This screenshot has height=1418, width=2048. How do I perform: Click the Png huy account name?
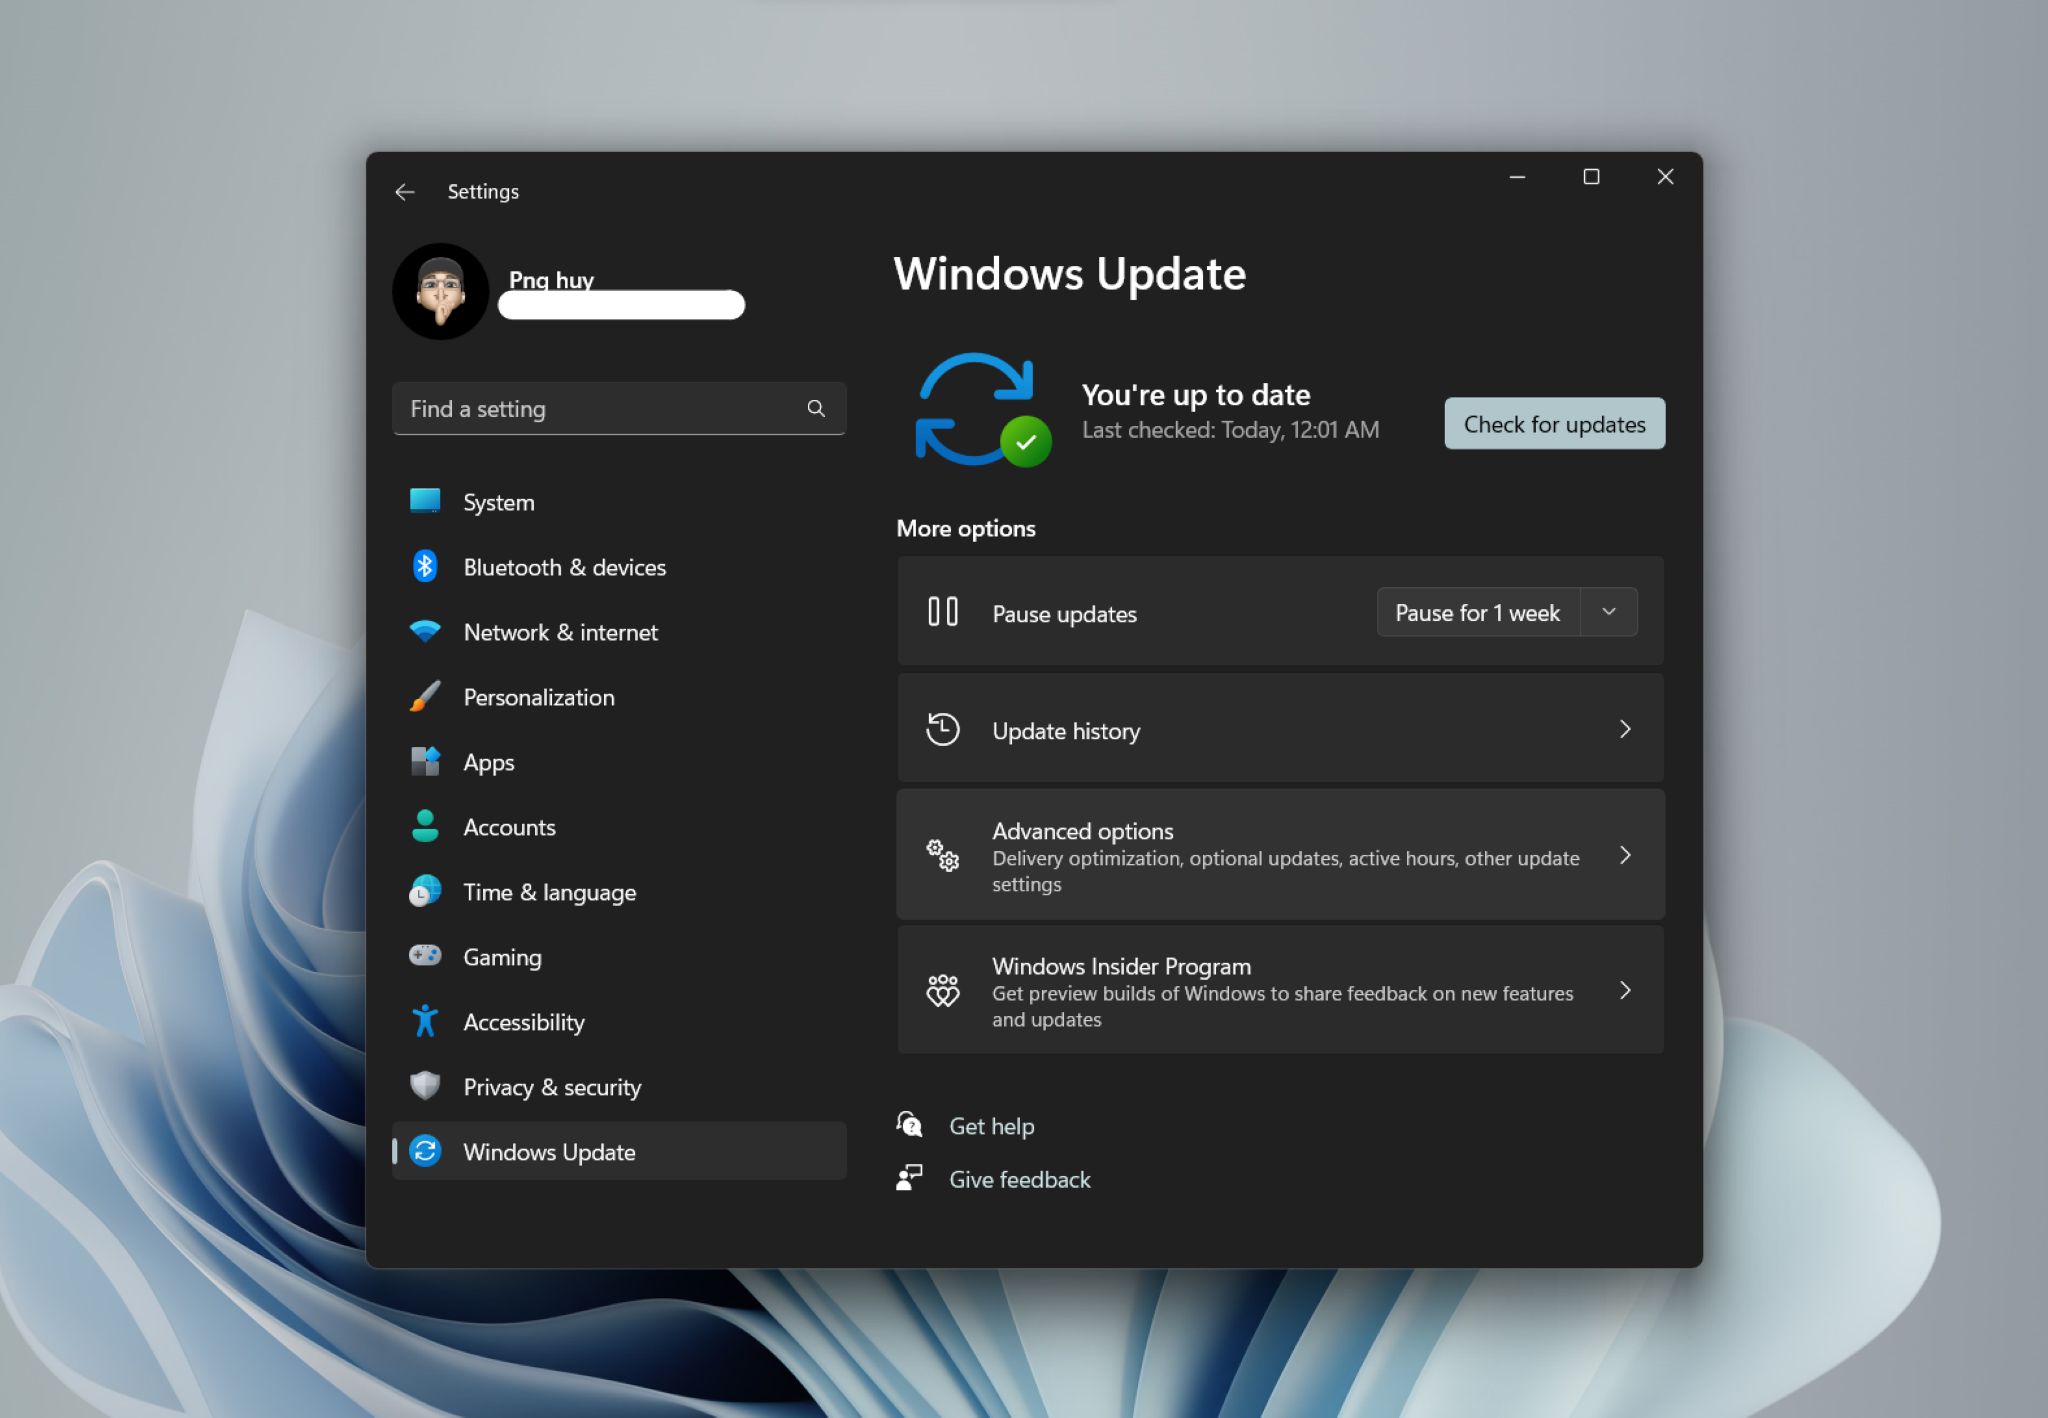[551, 279]
